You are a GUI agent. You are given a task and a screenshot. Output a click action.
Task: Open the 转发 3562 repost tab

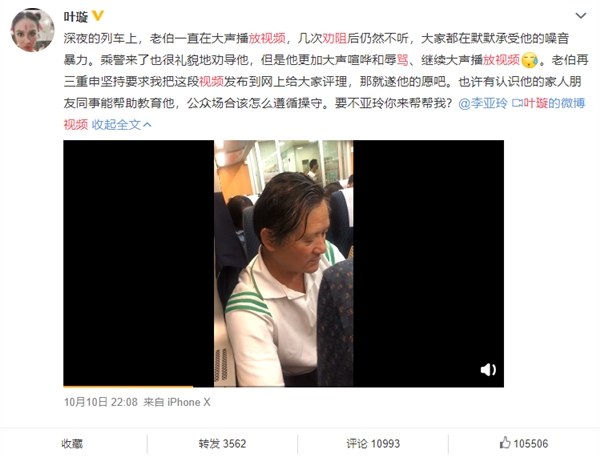(222, 444)
